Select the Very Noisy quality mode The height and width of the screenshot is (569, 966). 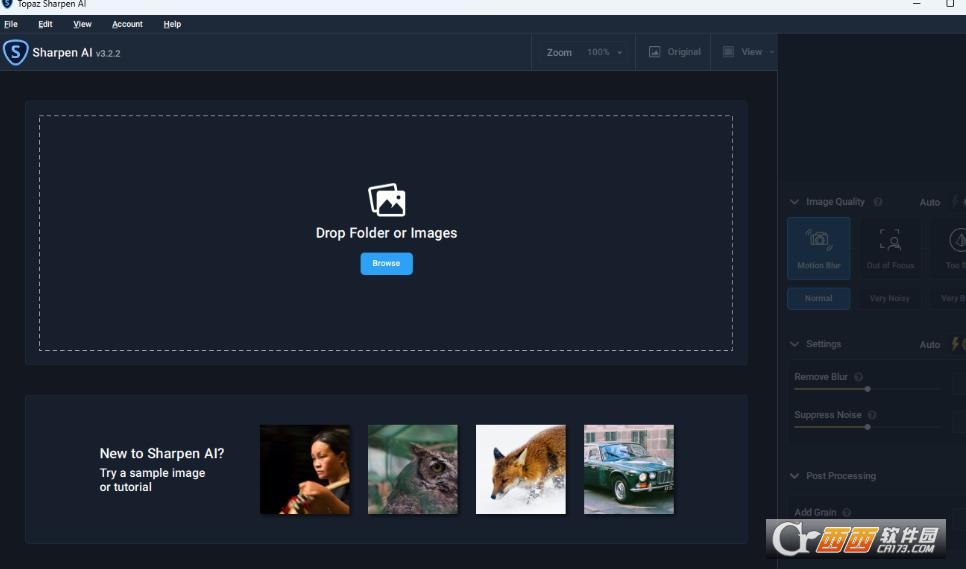click(890, 298)
